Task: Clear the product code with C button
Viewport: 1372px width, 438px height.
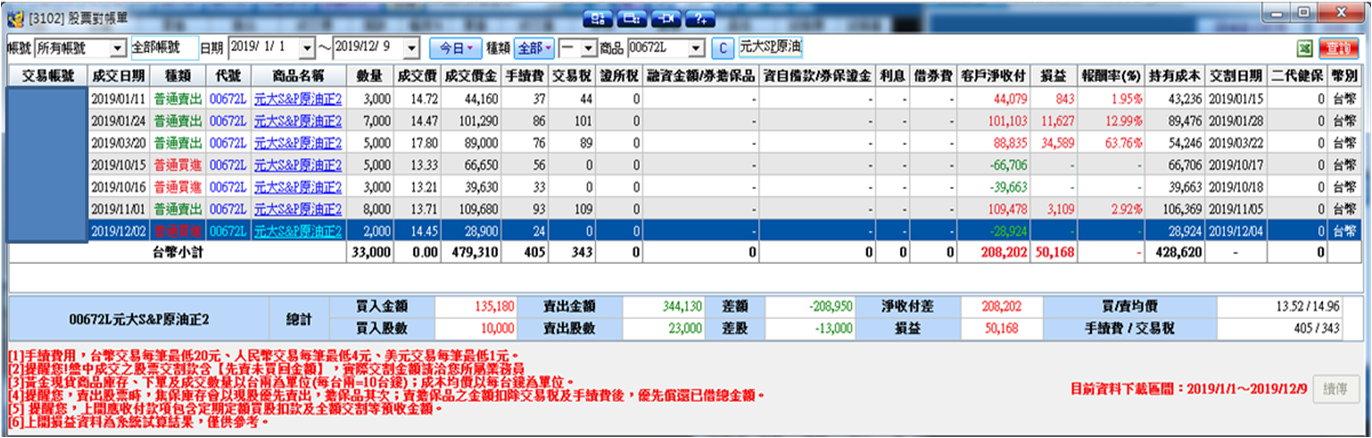Action: (x=723, y=48)
